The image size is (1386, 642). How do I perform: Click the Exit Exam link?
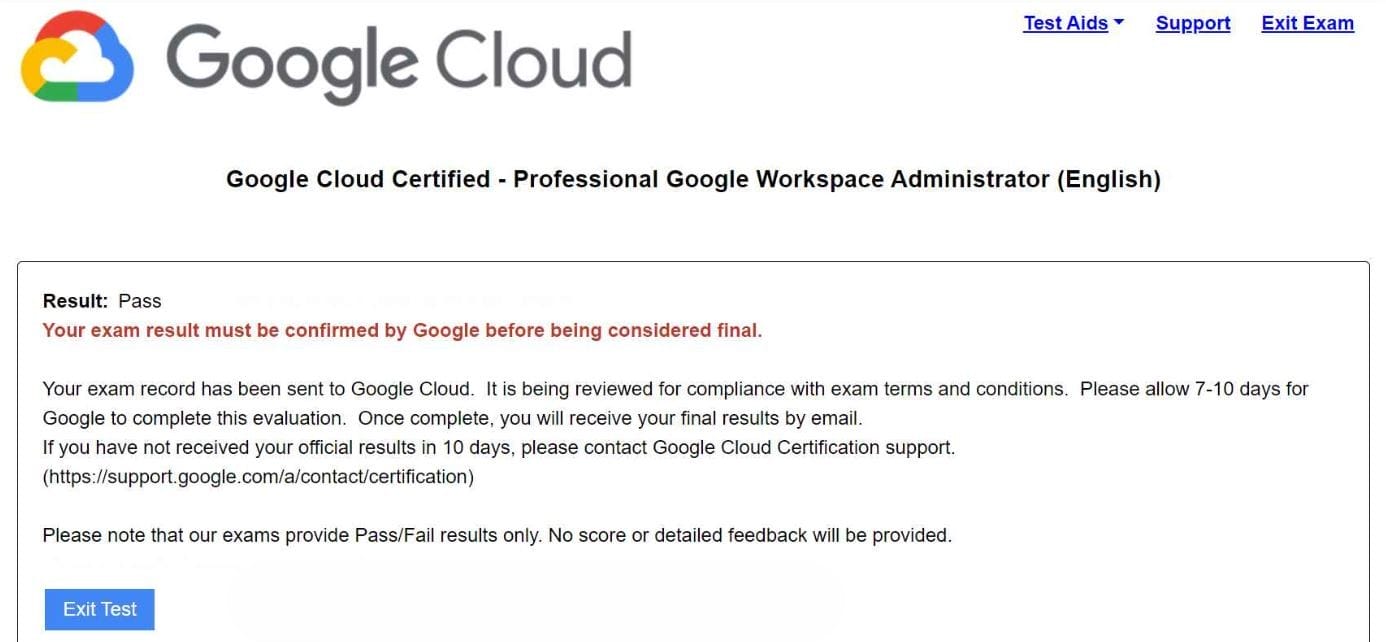(1307, 23)
